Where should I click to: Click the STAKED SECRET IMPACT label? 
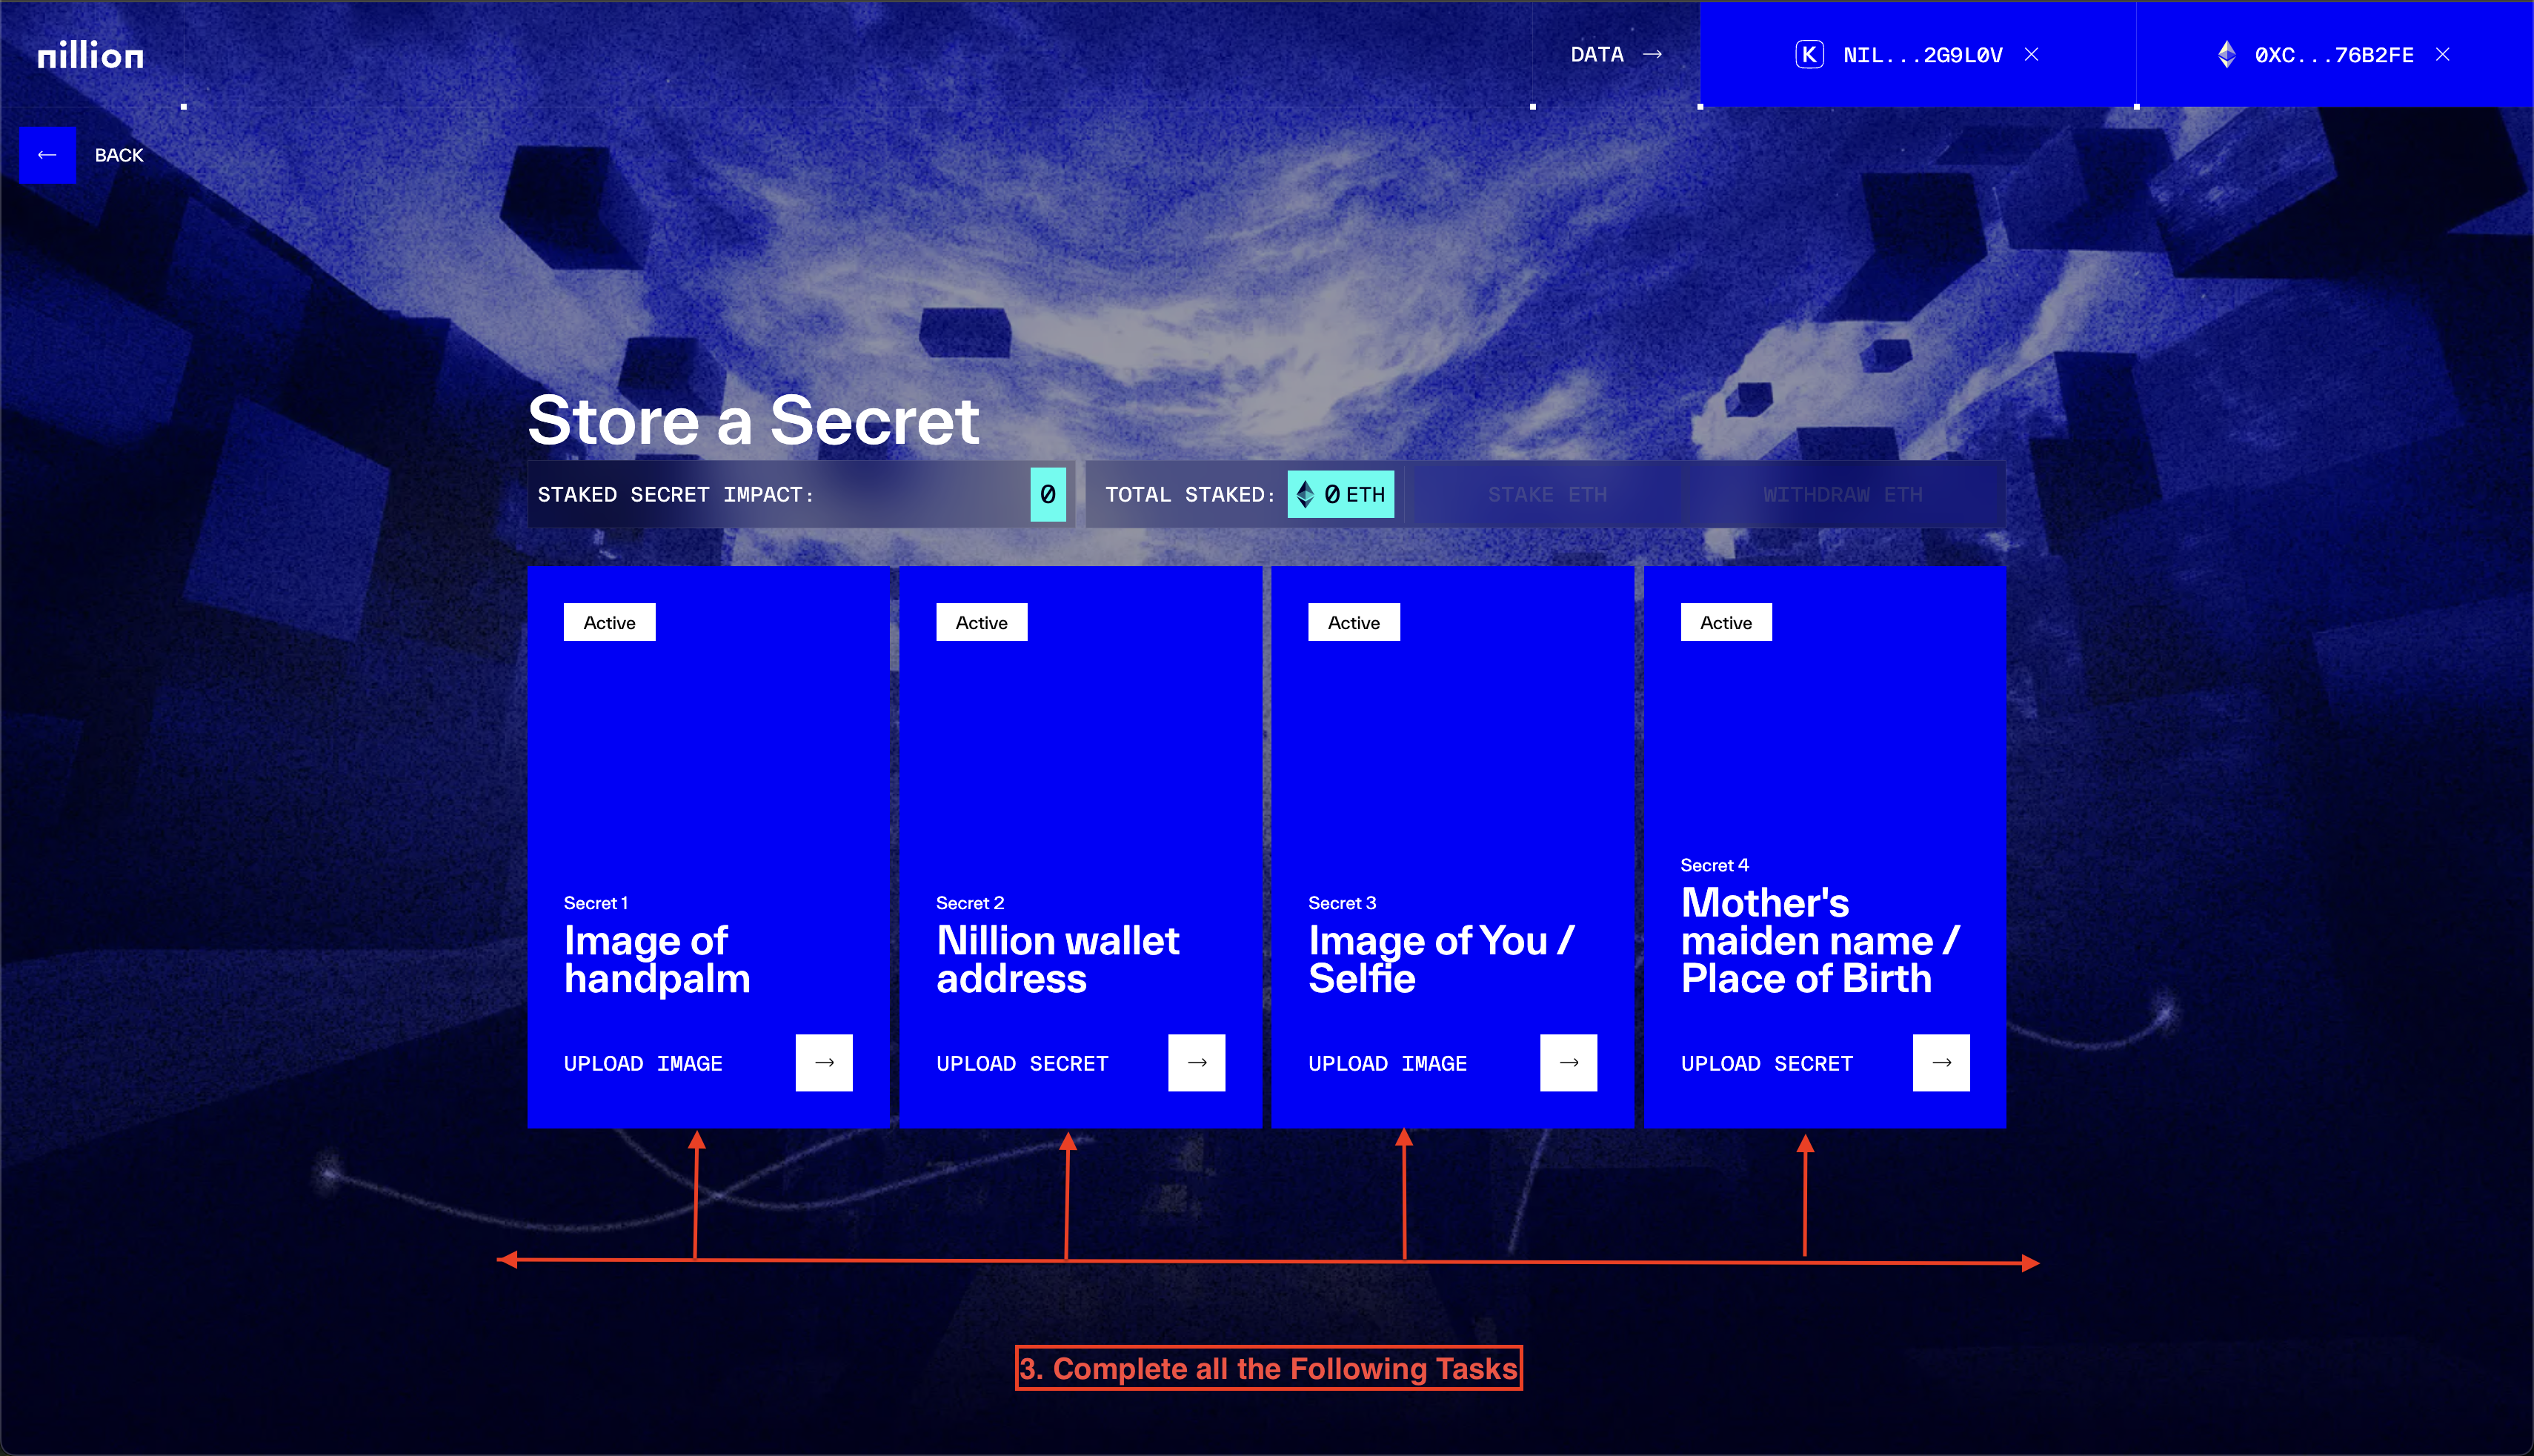pyautogui.click(x=676, y=494)
